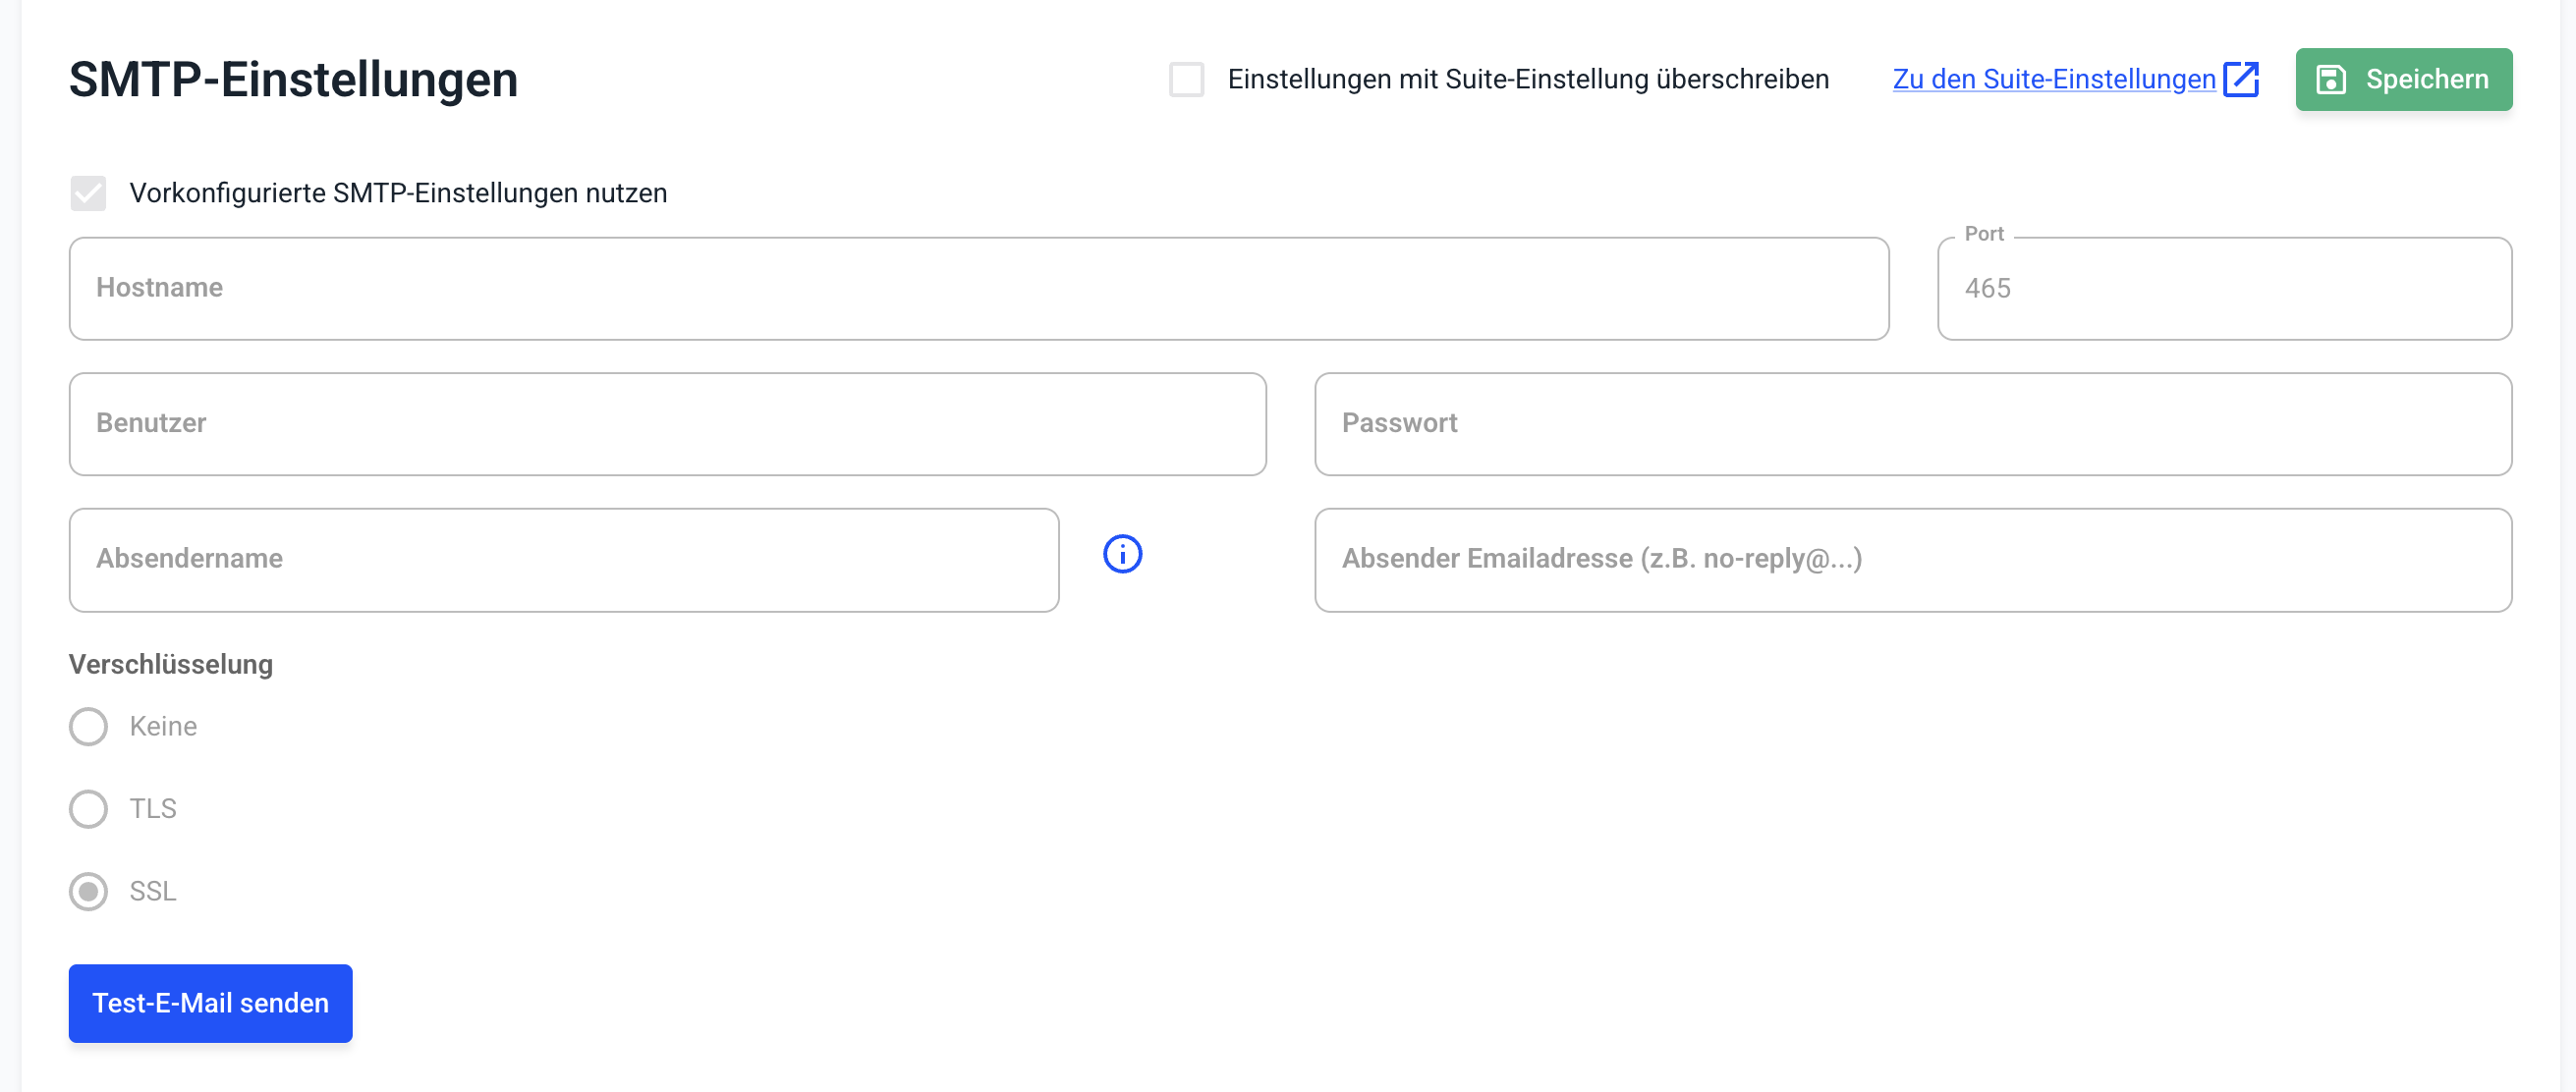Click the floppy disk save icon
The image size is (2576, 1092).
click(2331, 80)
